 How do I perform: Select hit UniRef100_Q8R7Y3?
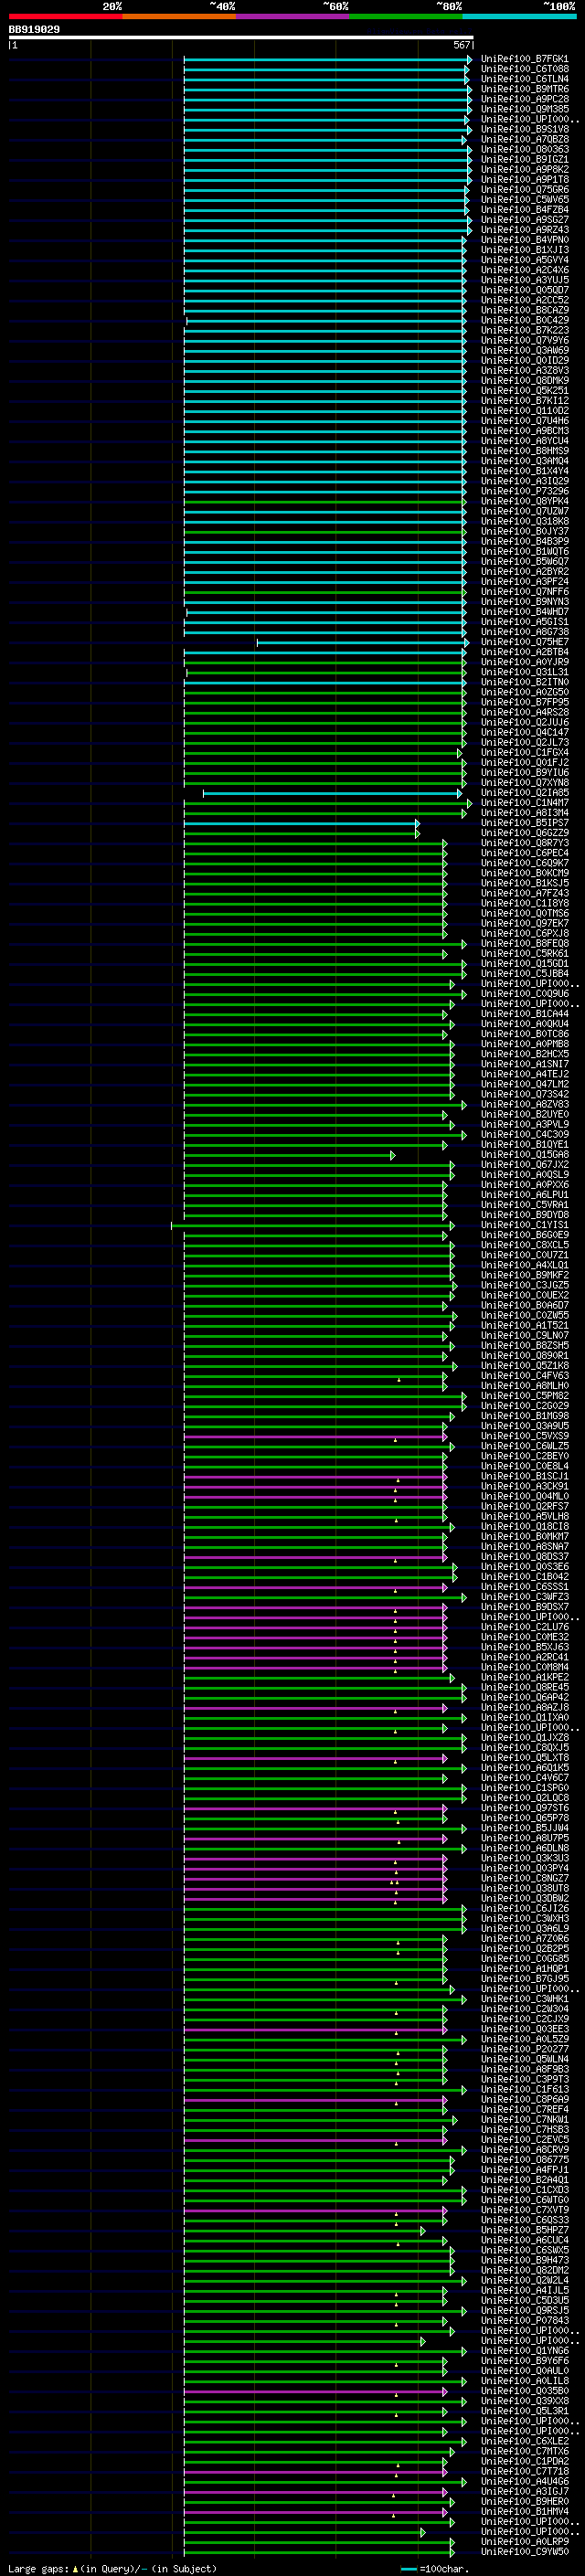524,843
